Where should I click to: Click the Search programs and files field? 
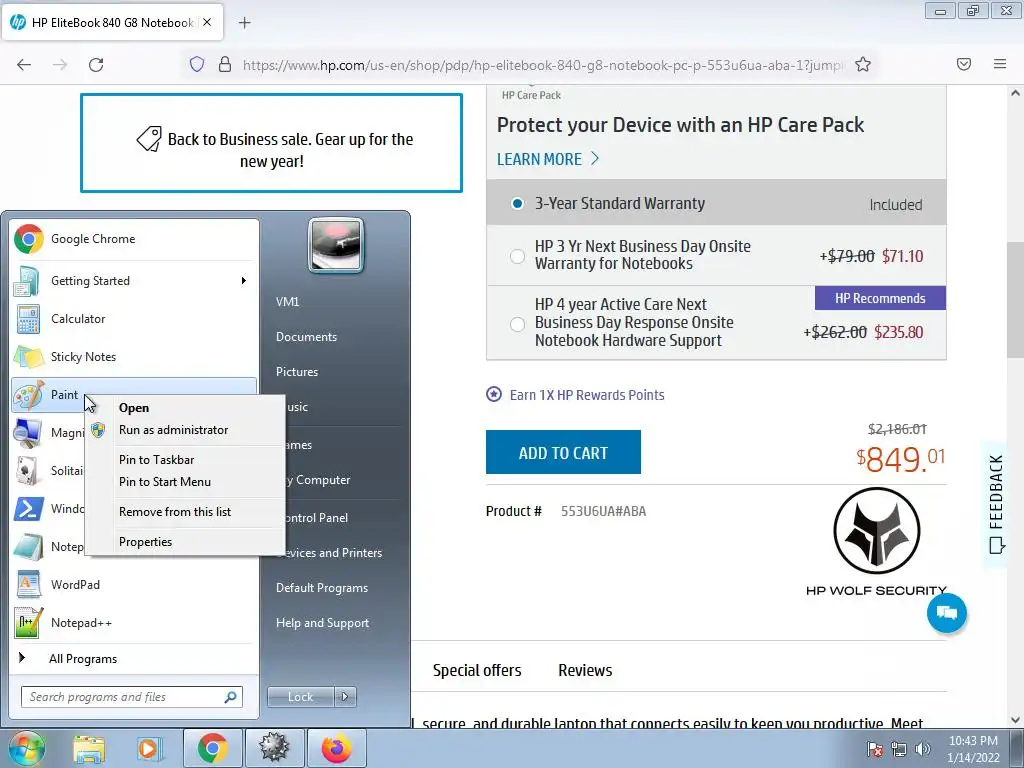click(132, 697)
